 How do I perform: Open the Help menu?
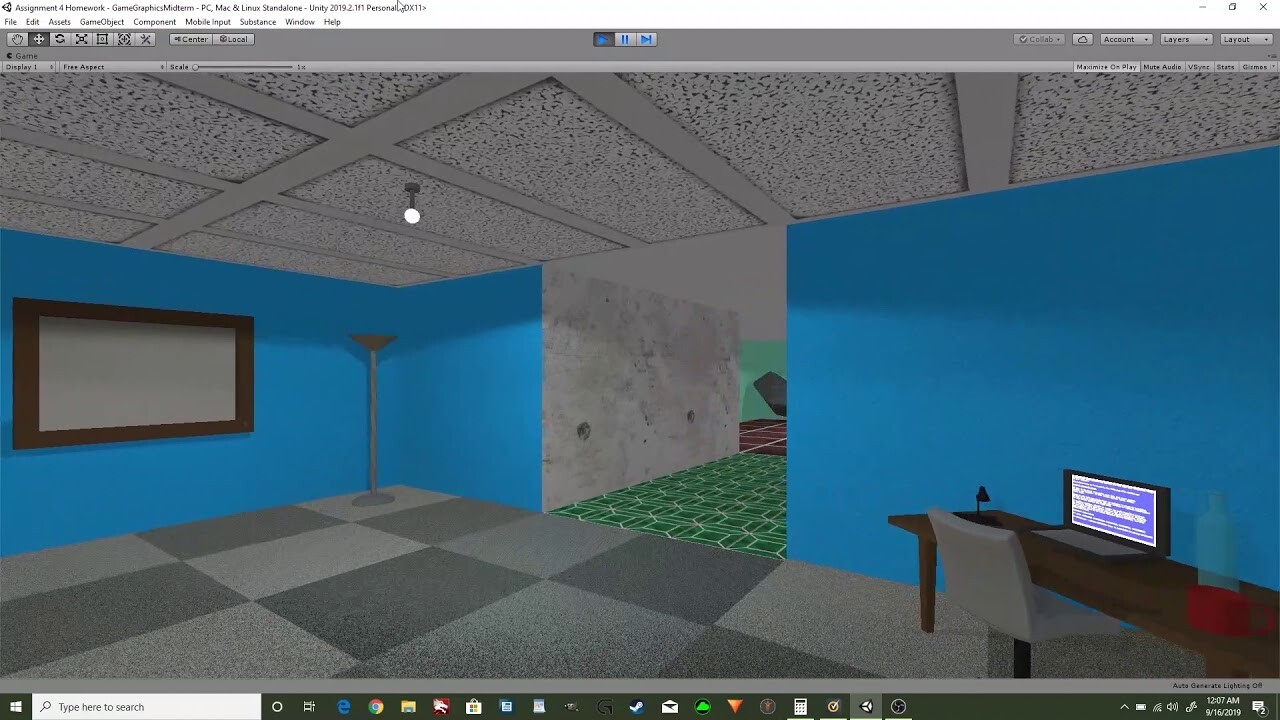tap(332, 22)
